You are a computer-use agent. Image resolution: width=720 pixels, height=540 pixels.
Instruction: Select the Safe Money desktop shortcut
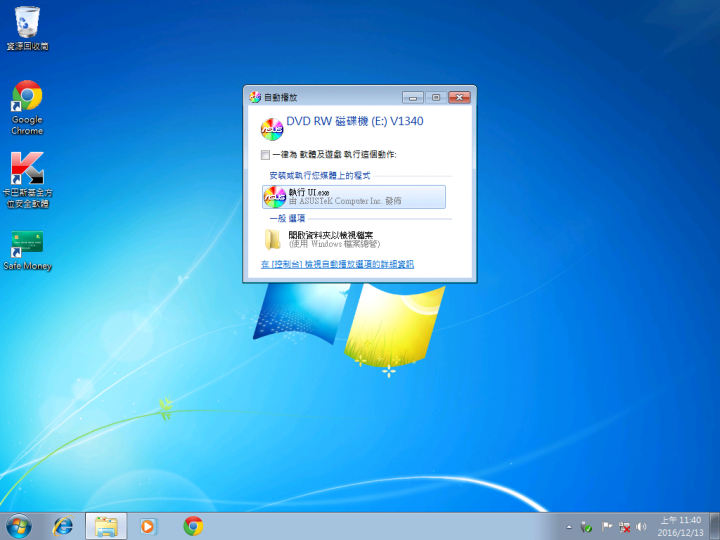pos(27,250)
